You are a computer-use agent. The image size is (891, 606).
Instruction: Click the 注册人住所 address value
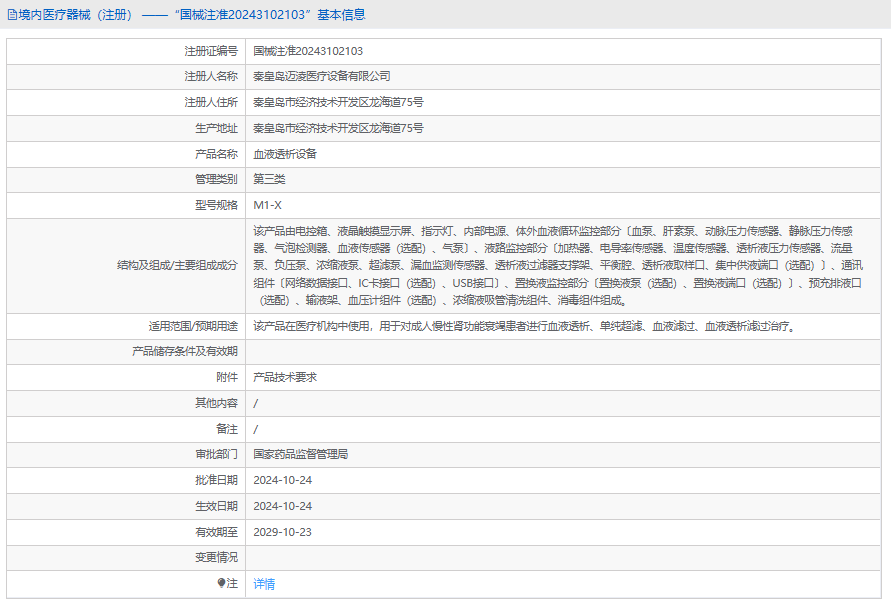338,102
